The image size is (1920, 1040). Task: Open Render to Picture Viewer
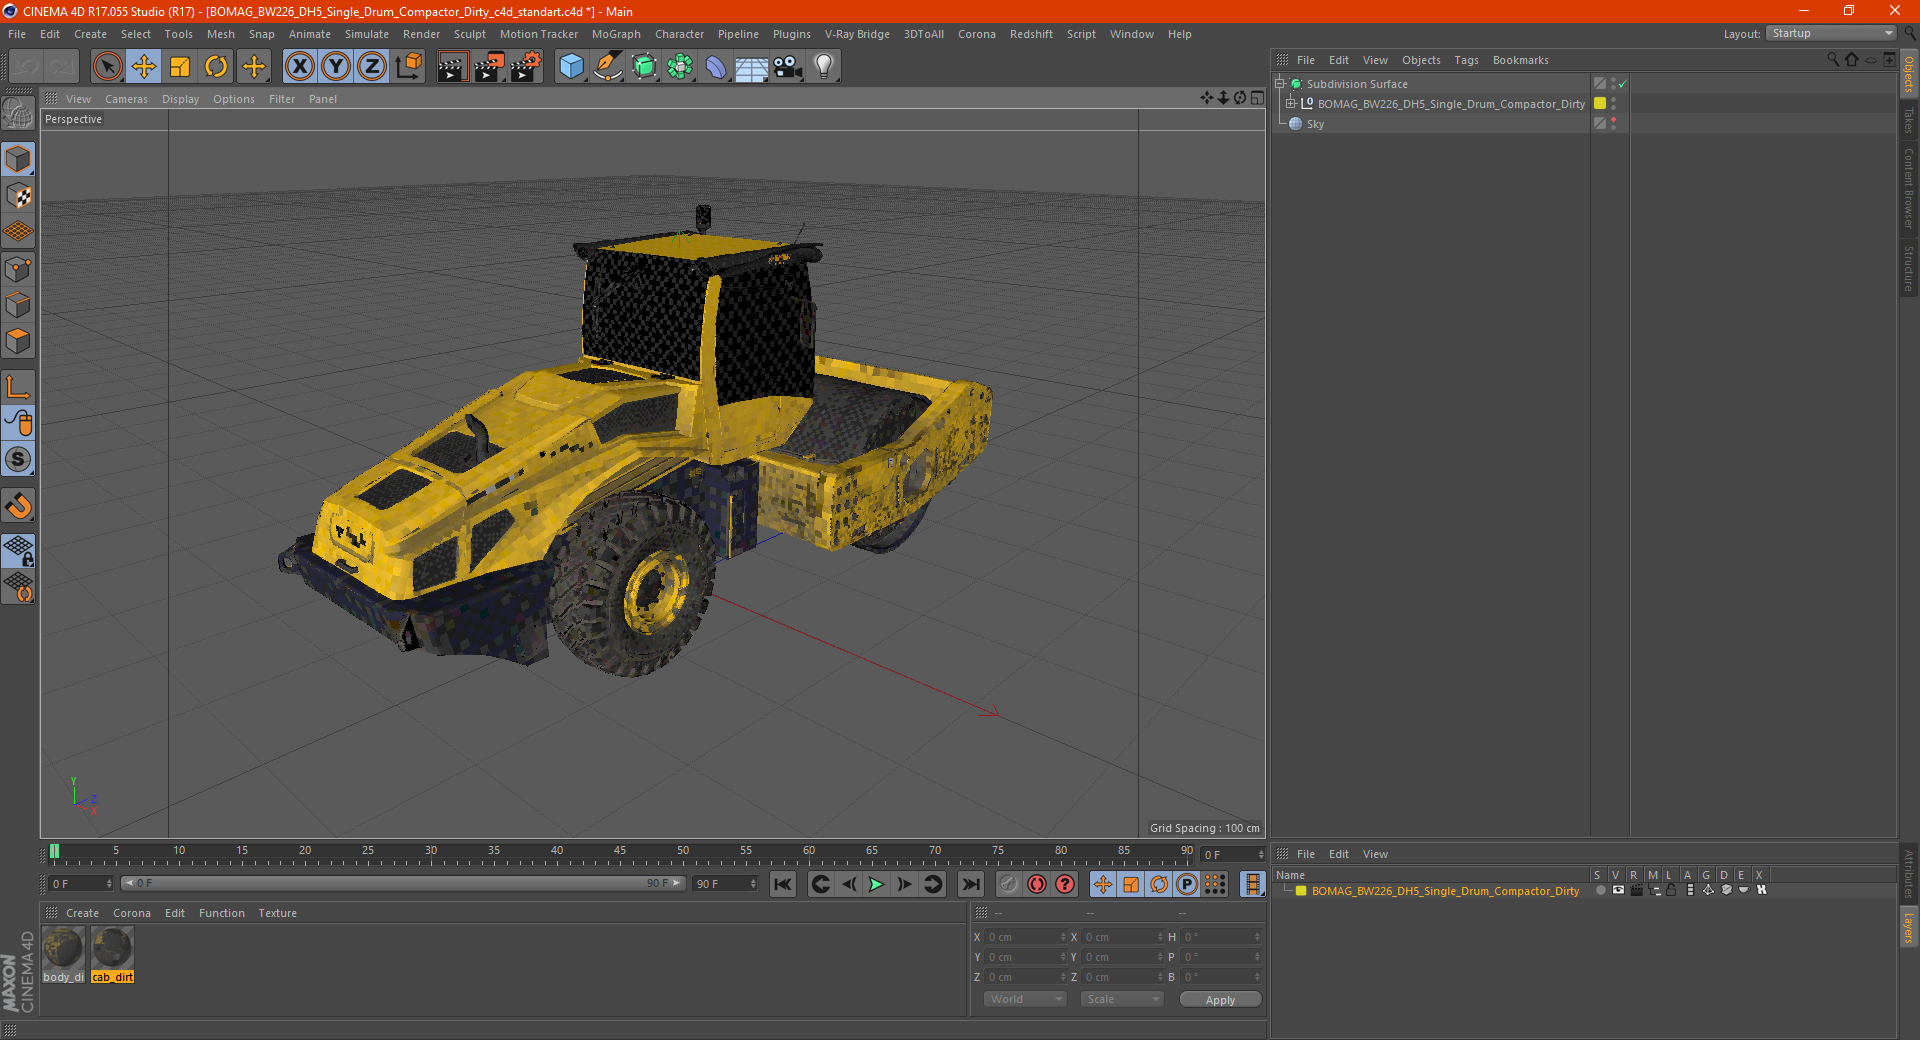click(489, 67)
